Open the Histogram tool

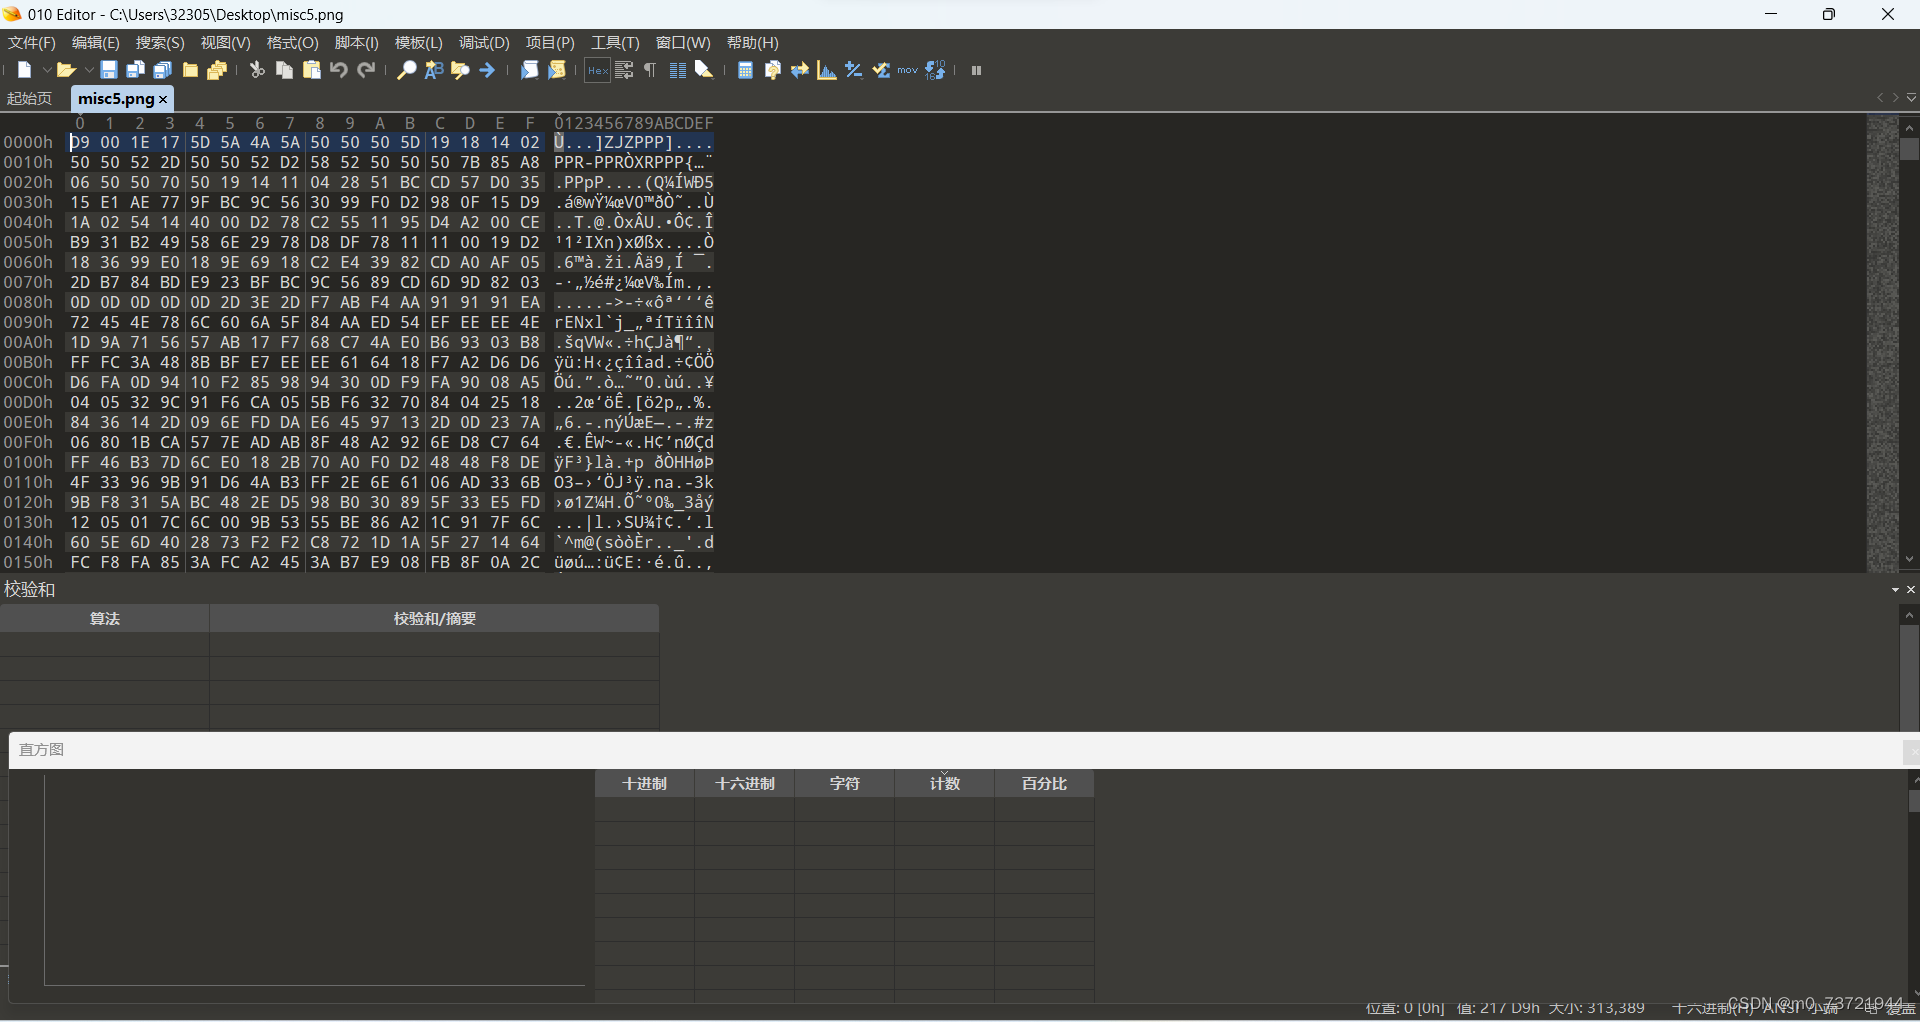[826, 70]
